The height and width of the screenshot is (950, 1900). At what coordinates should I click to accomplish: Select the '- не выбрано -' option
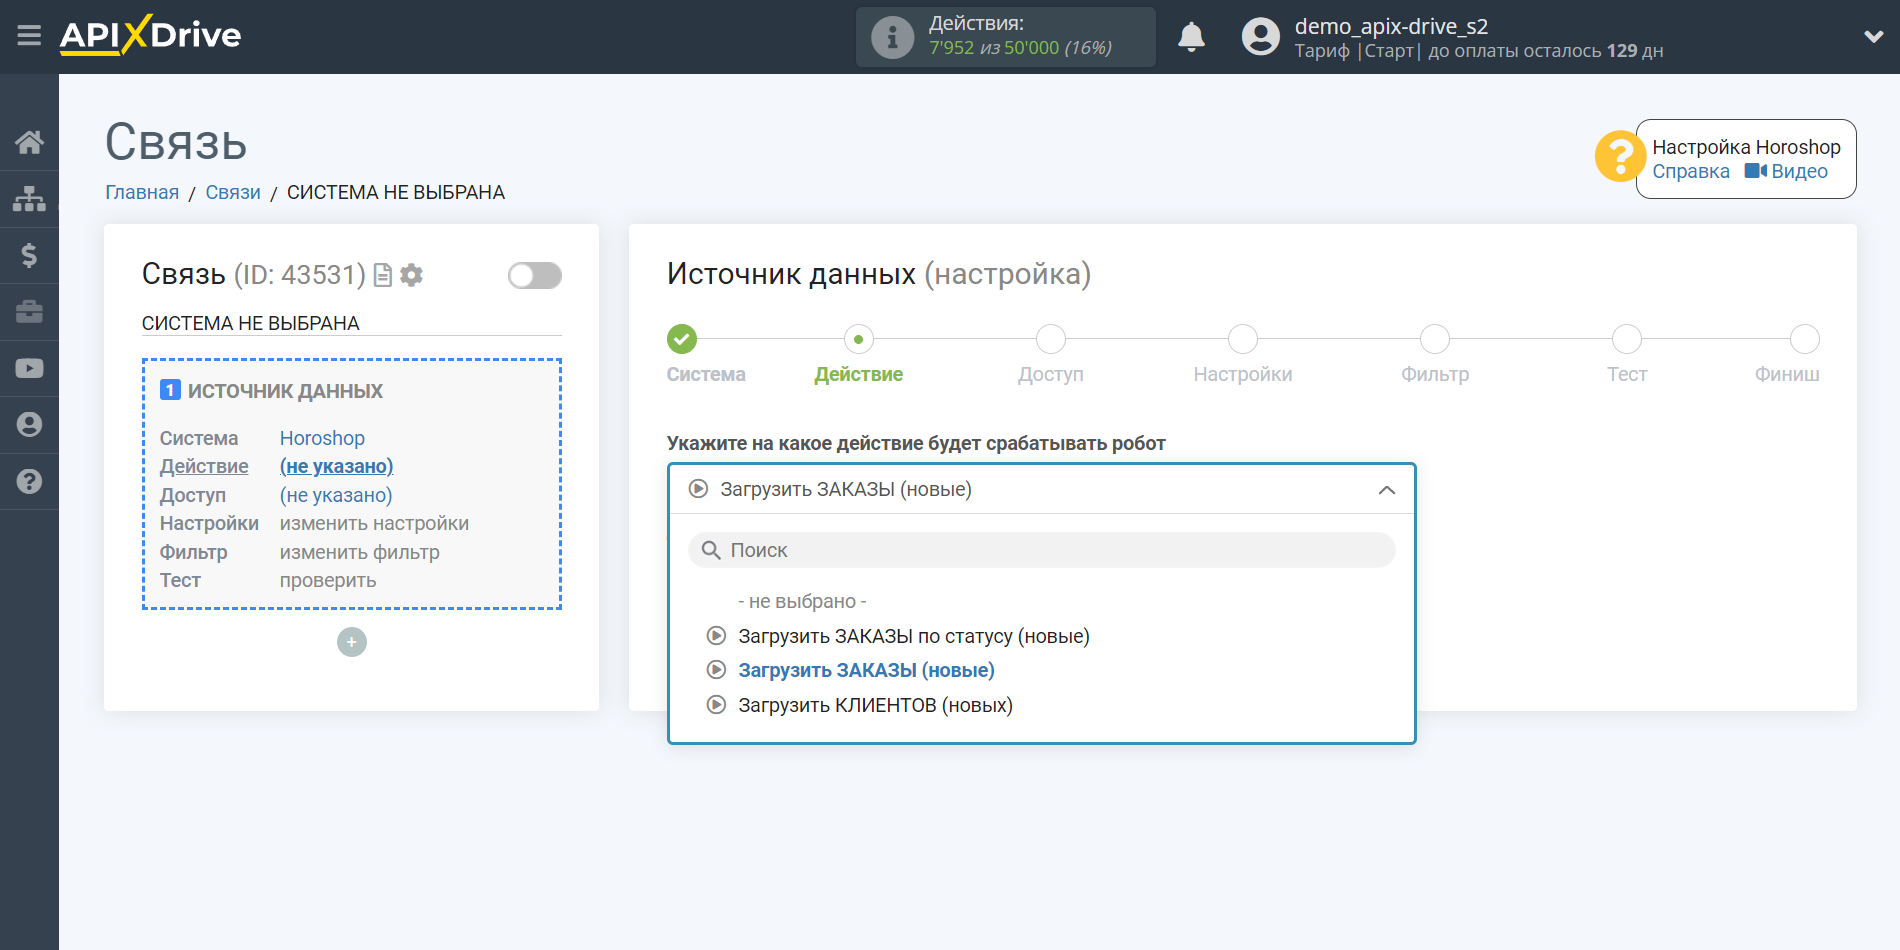pos(802,601)
